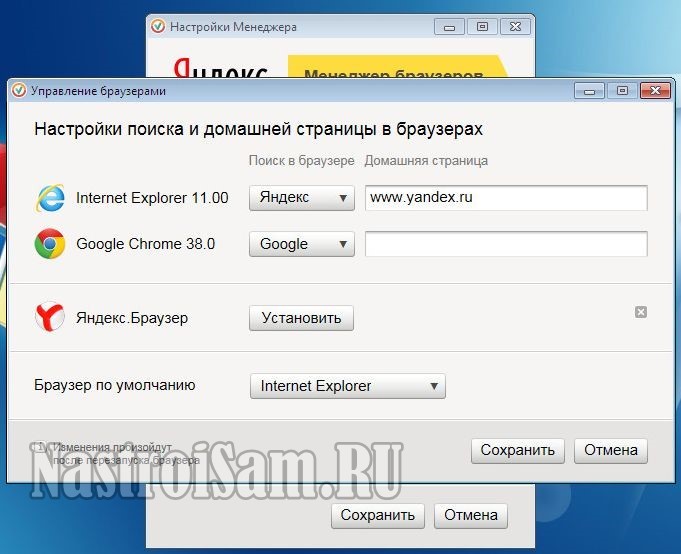
Task: Click Сохранить in Управление браузерами
Action: point(518,450)
